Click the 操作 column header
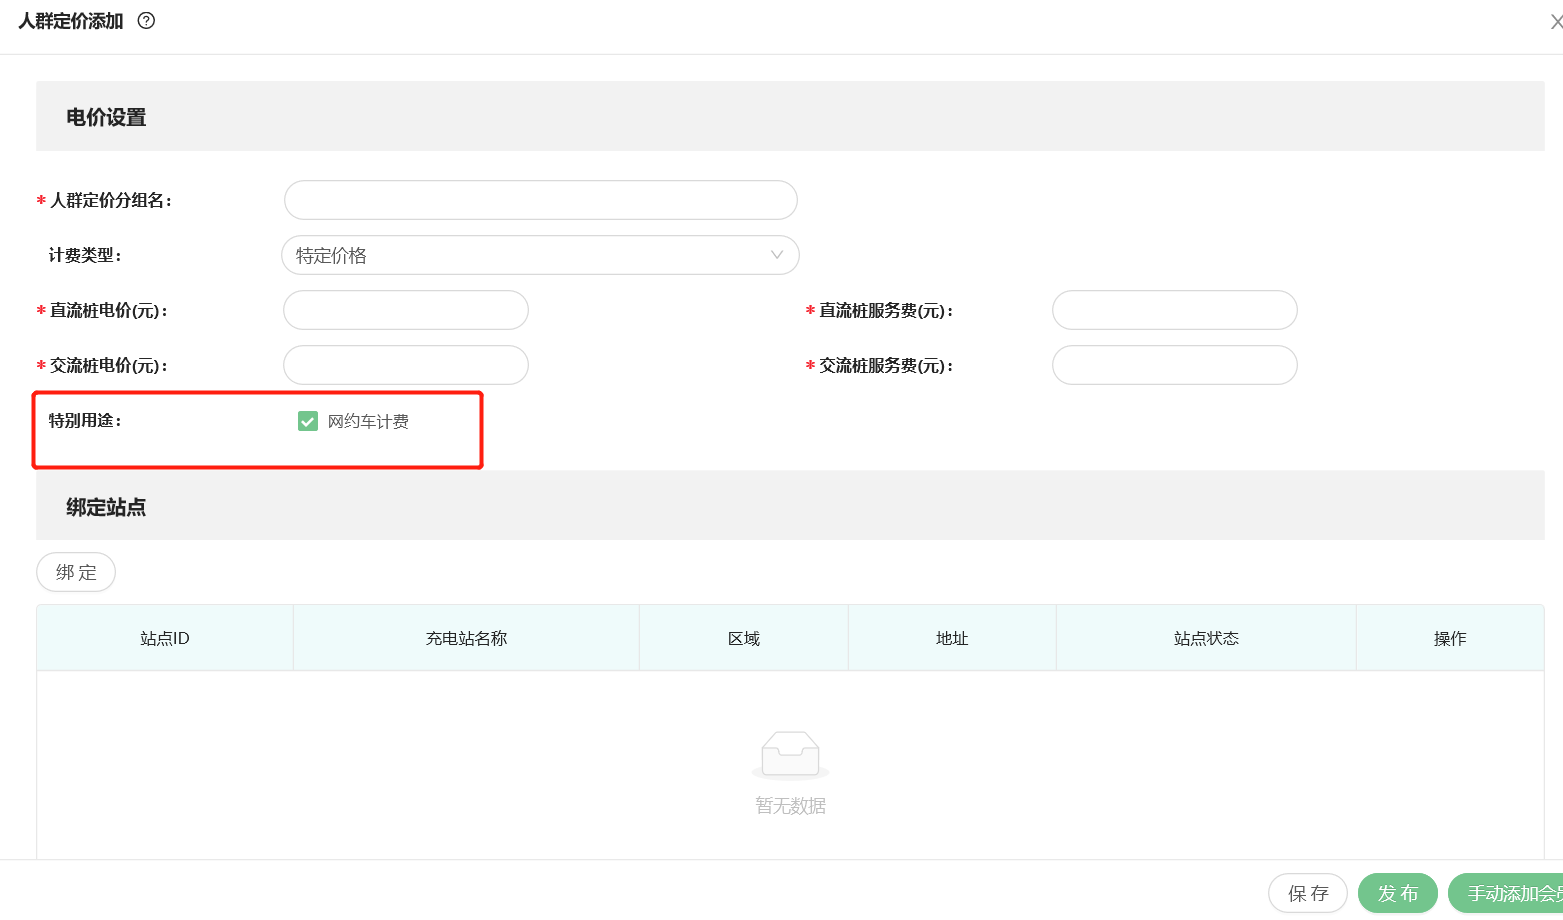Image resolution: width=1563 pixels, height=920 pixels. pos(1450,638)
